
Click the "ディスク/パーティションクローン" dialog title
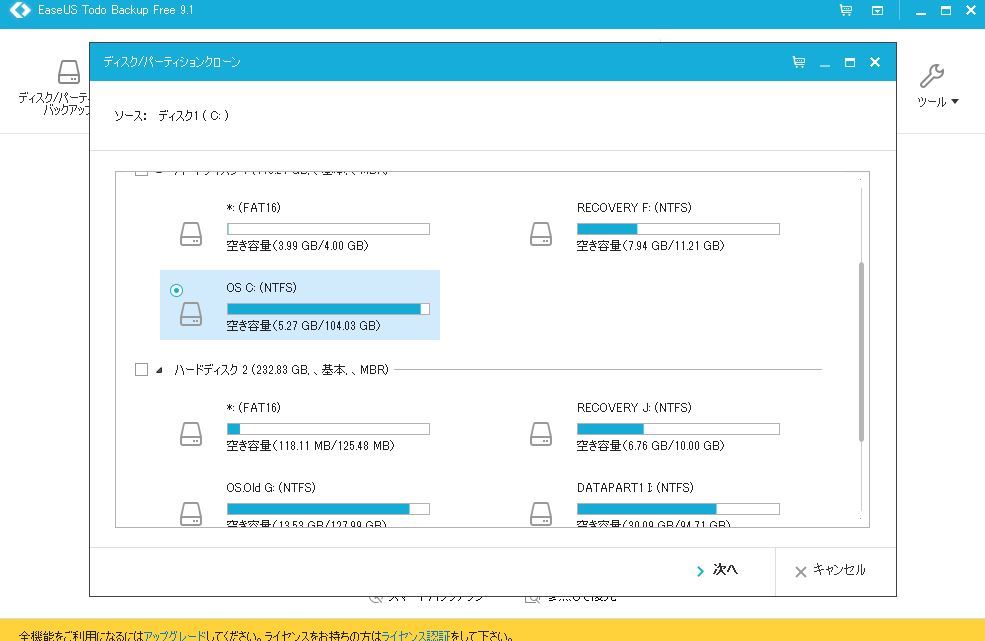pyautogui.click(x=171, y=62)
